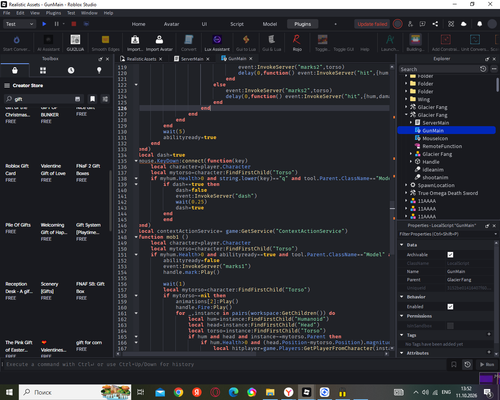Image resolution: width=500 pixels, height=400 pixels.
Task: Open the Toolbox recent clock tab
Action: pos(71,70)
